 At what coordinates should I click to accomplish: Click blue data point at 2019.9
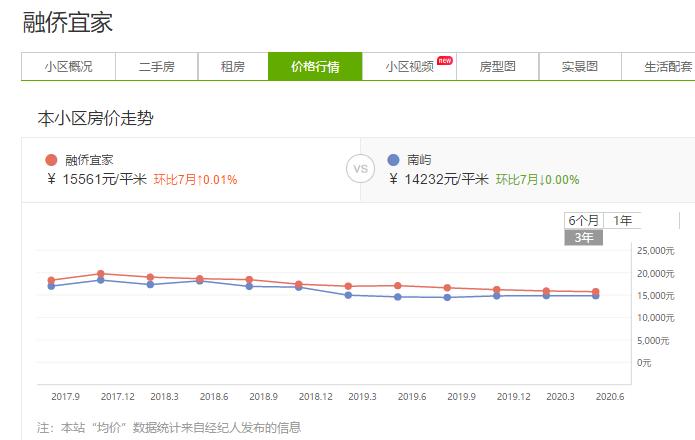click(448, 298)
